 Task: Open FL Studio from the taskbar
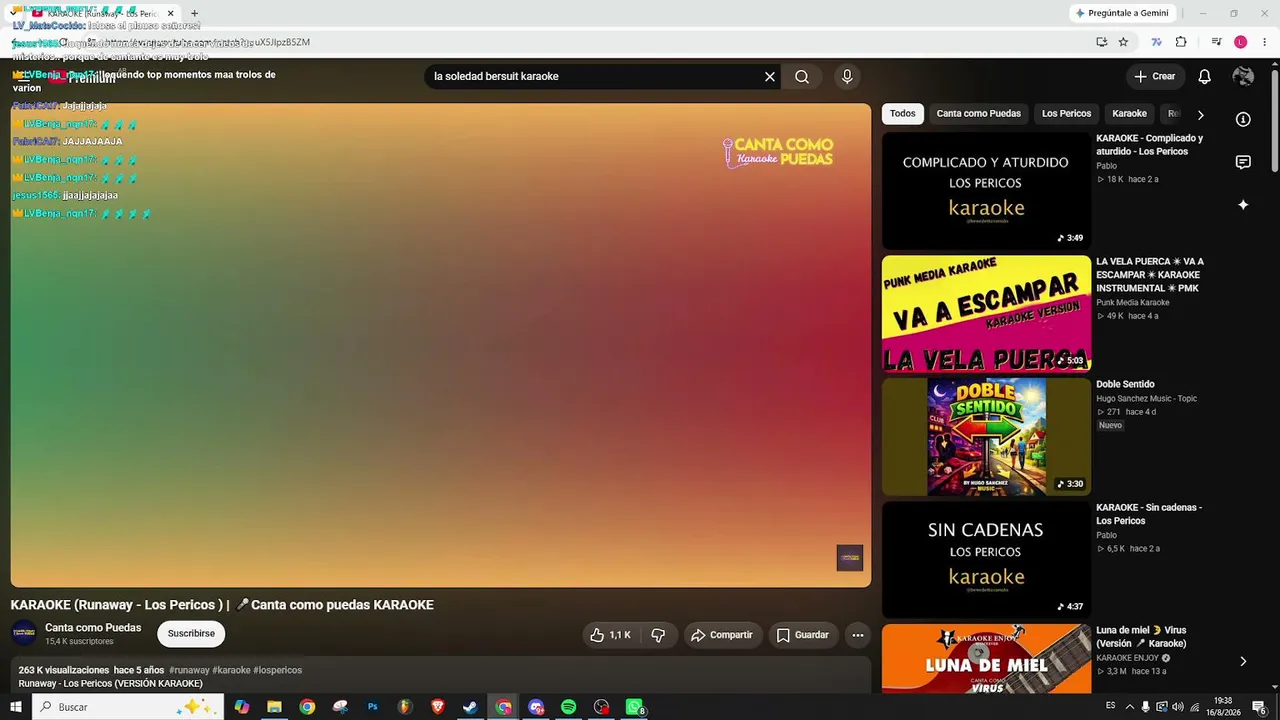coord(405,707)
